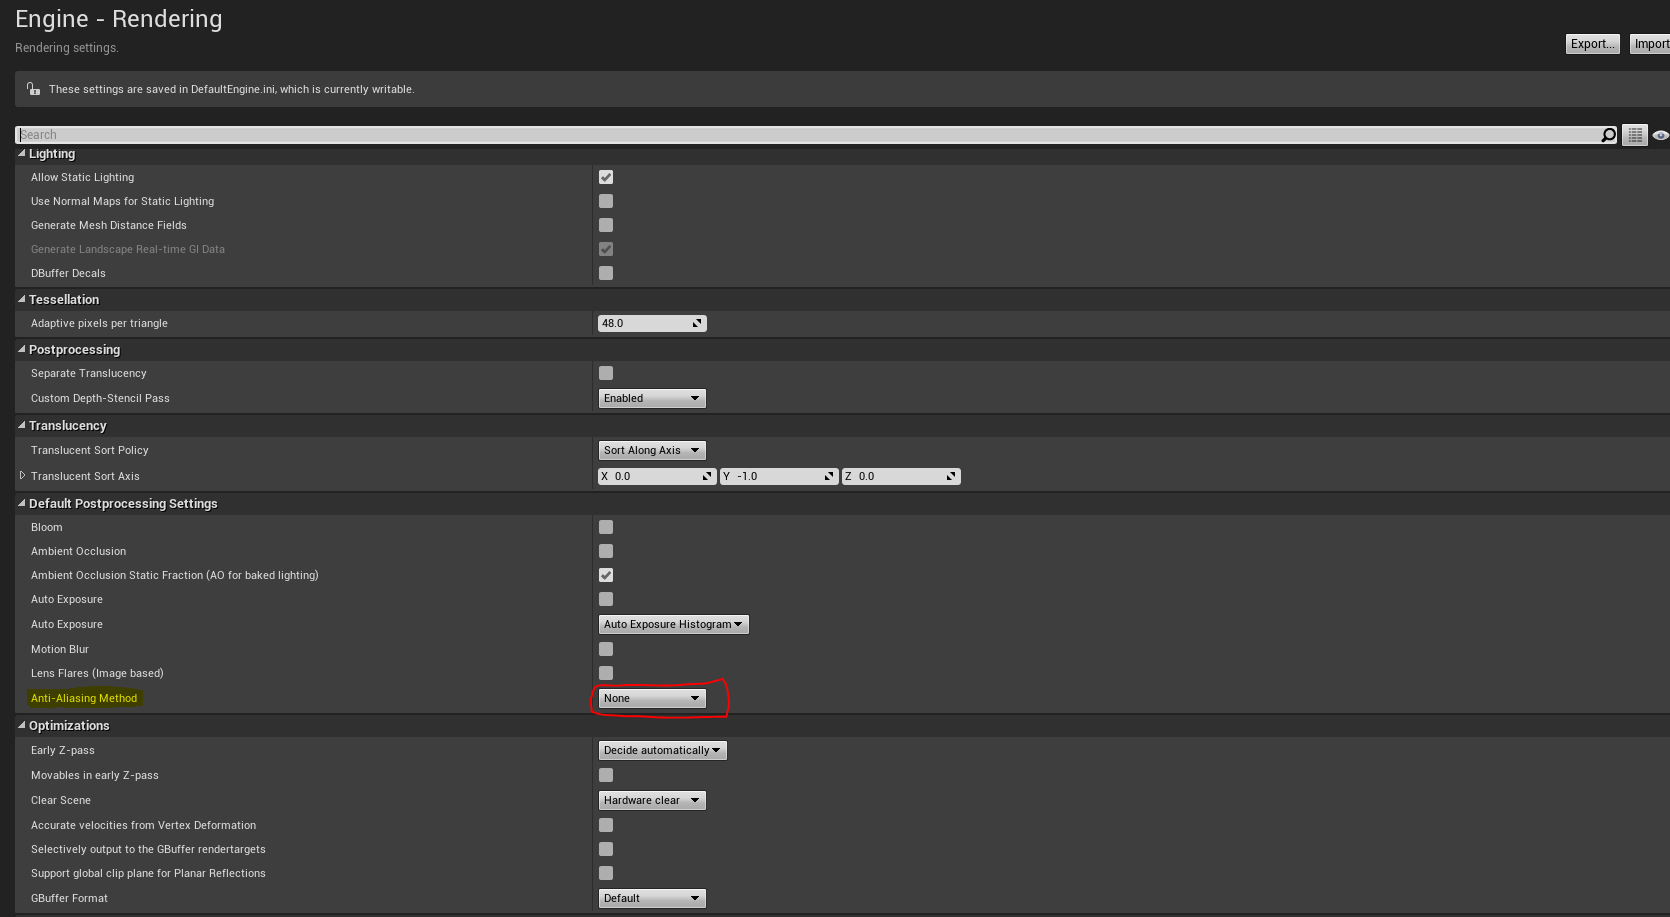Click the Translucent Sort Axis Y field

click(x=779, y=476)
